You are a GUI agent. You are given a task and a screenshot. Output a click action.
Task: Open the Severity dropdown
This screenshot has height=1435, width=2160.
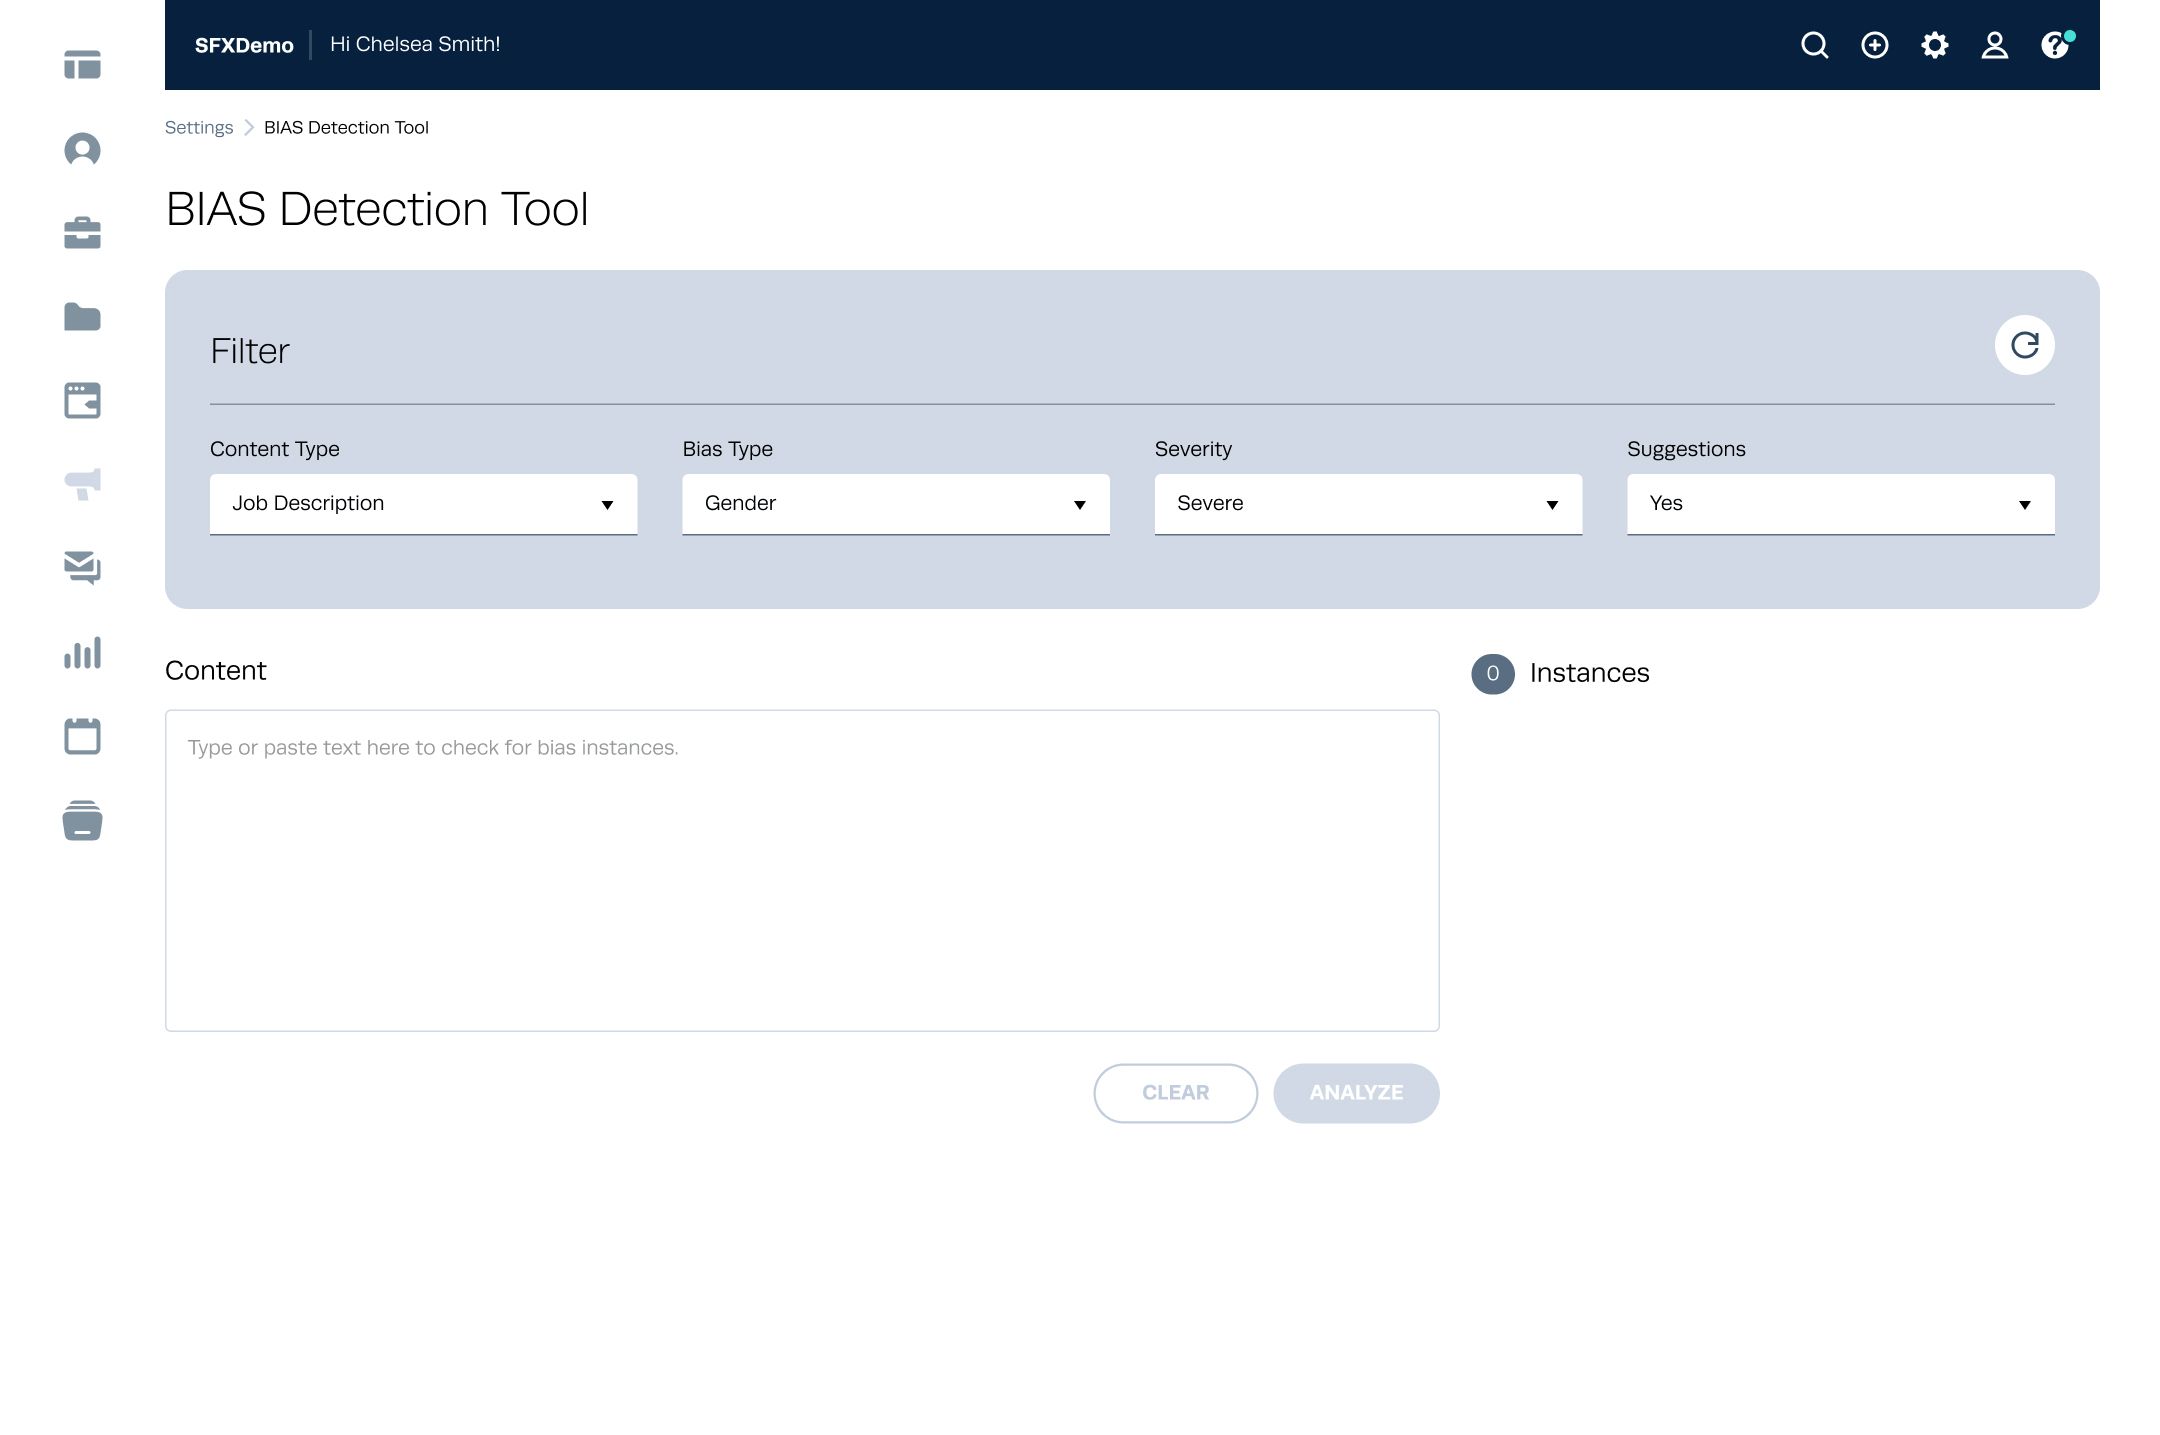tap(1367, 504)
